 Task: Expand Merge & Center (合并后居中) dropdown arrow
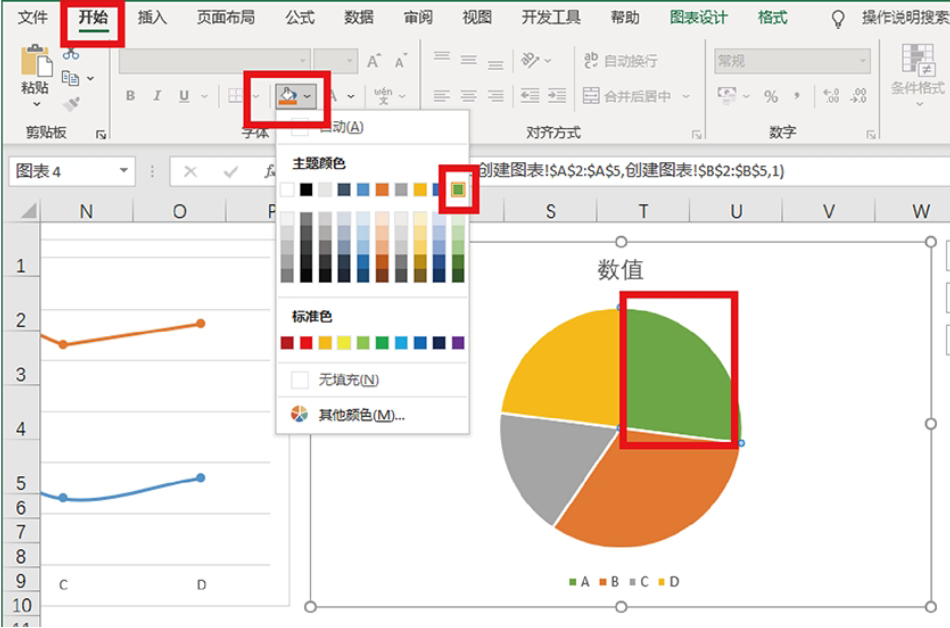tap(686, 97)
